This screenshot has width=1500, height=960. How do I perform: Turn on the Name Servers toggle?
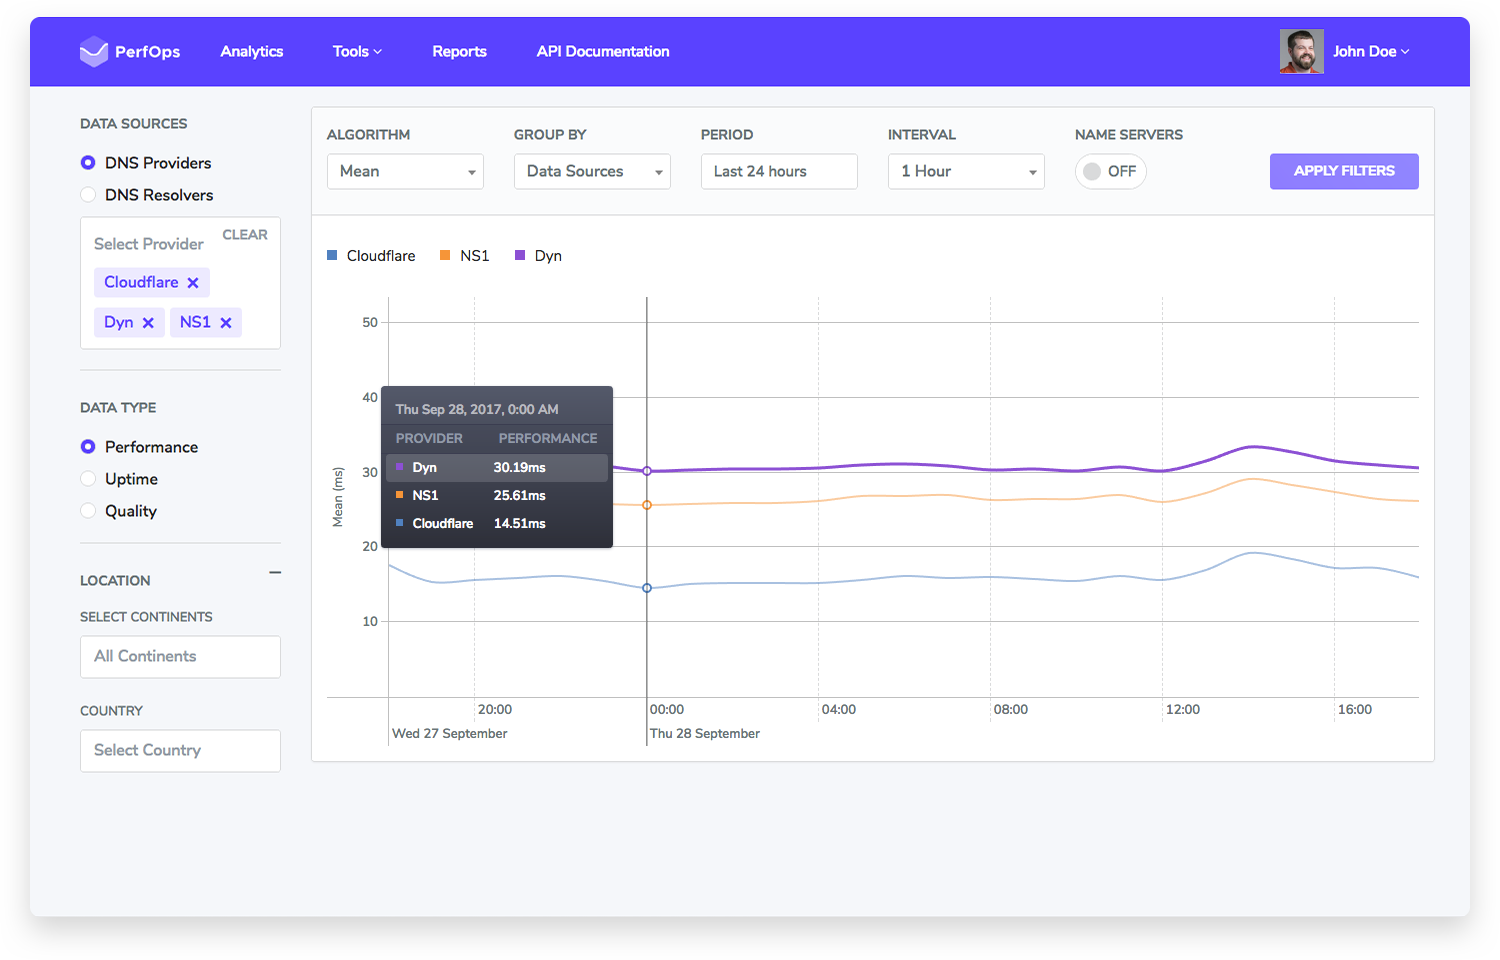click(x=1110, y=172)
